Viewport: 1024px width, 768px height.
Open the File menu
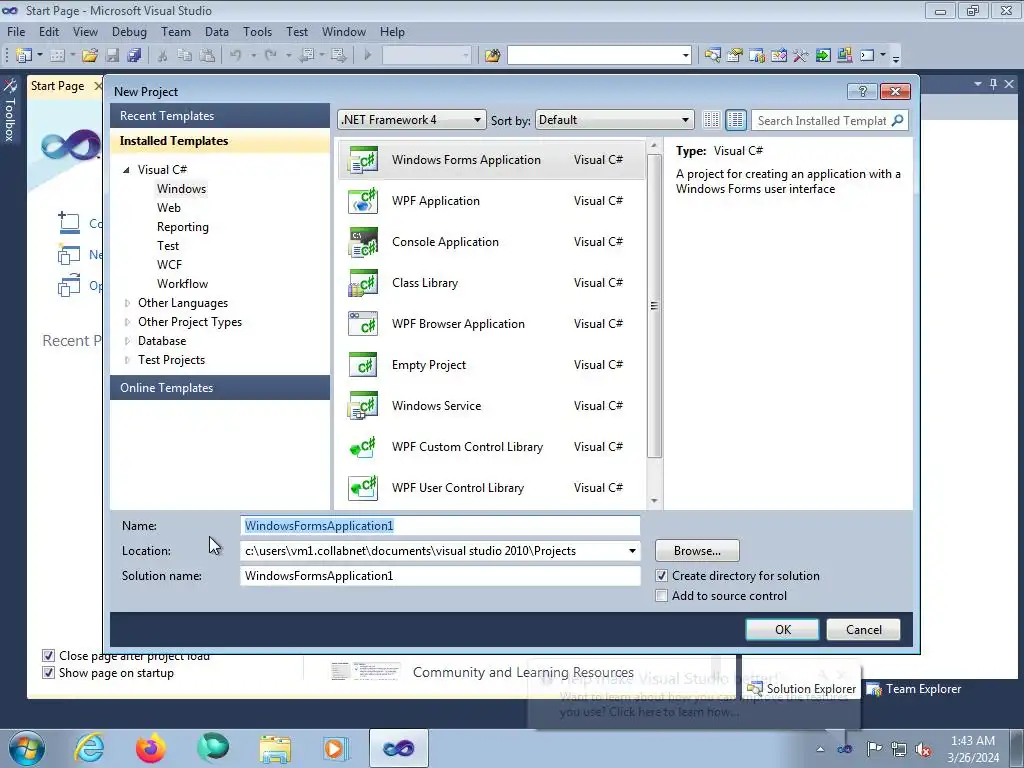point(16,32)
